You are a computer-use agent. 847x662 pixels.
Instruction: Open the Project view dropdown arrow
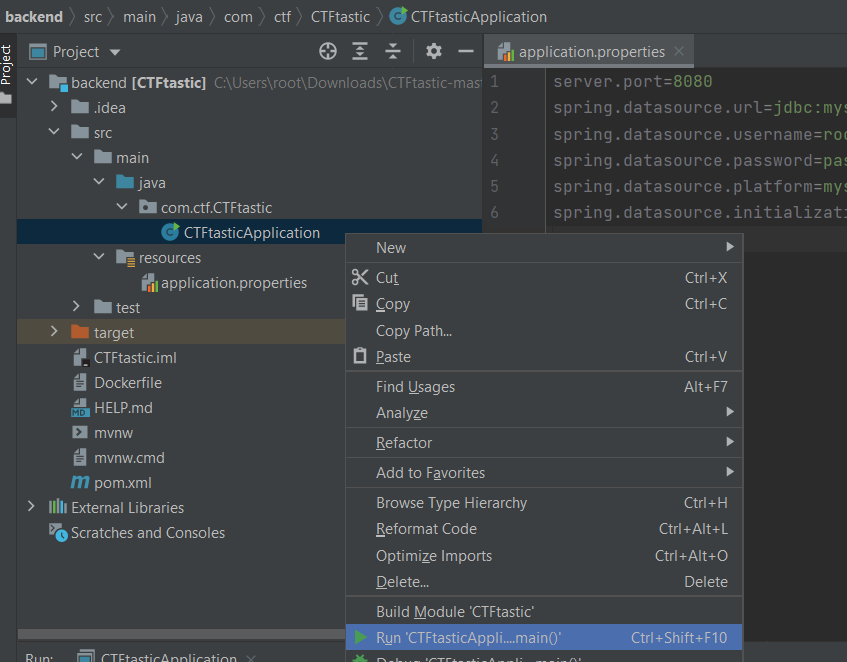tap(115, 52)
